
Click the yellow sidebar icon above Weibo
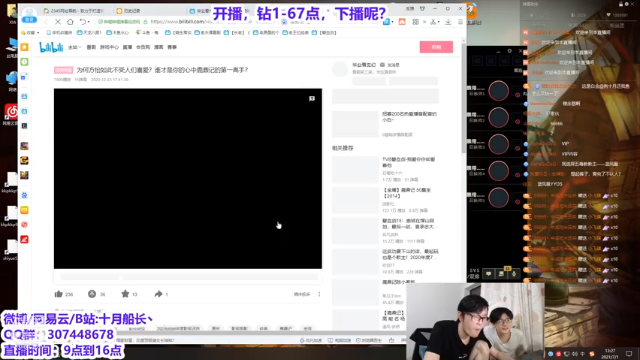tap(24, 210)
